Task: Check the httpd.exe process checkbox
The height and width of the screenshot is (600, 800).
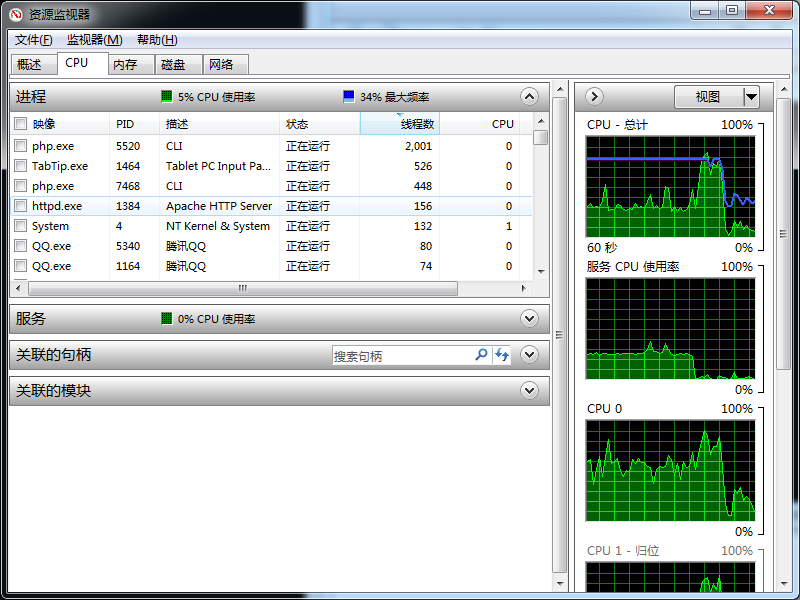Action: click(x=20, y=206)
